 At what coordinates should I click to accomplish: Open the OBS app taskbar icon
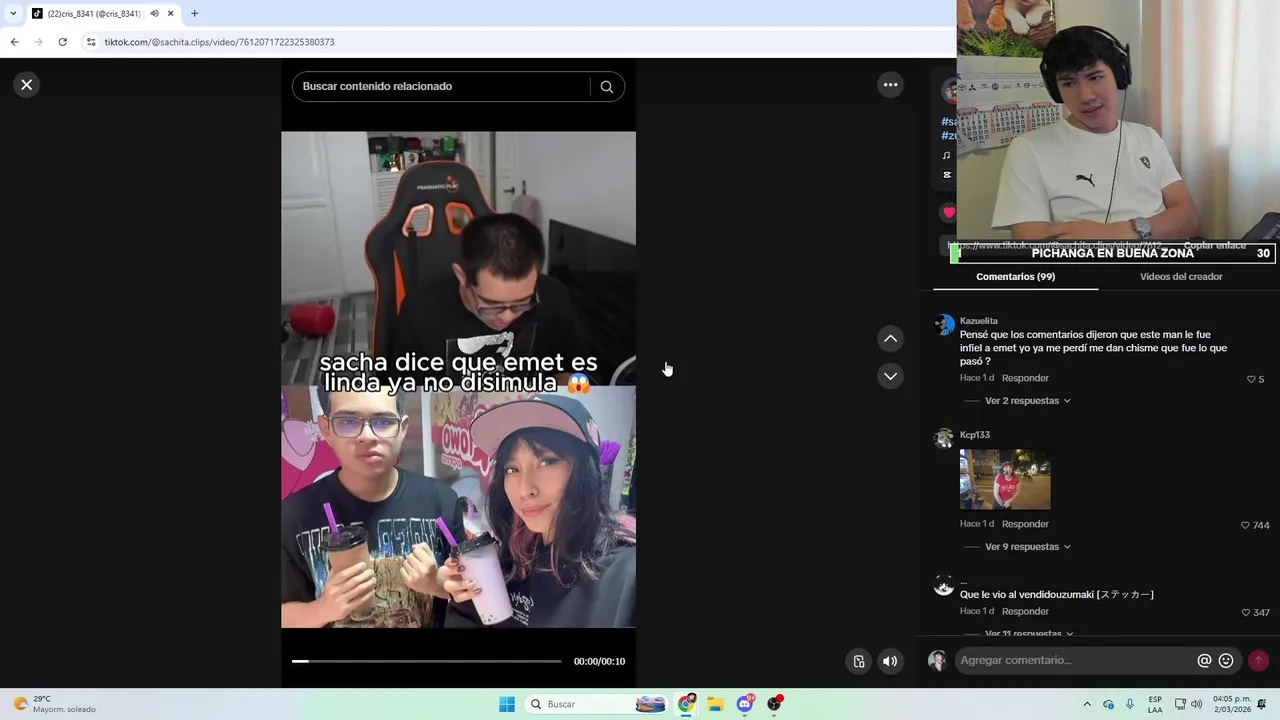click(774, 704)
